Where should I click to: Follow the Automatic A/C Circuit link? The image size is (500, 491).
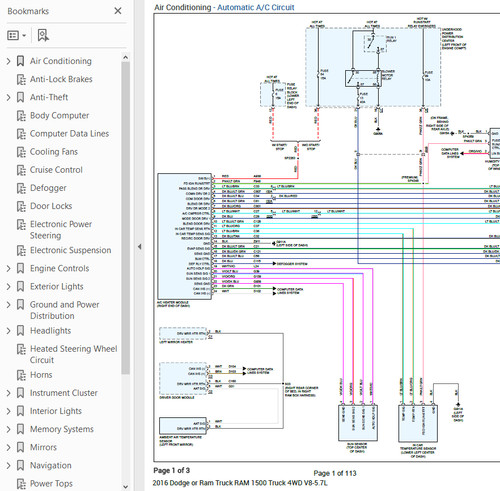[x=256, y=7]
